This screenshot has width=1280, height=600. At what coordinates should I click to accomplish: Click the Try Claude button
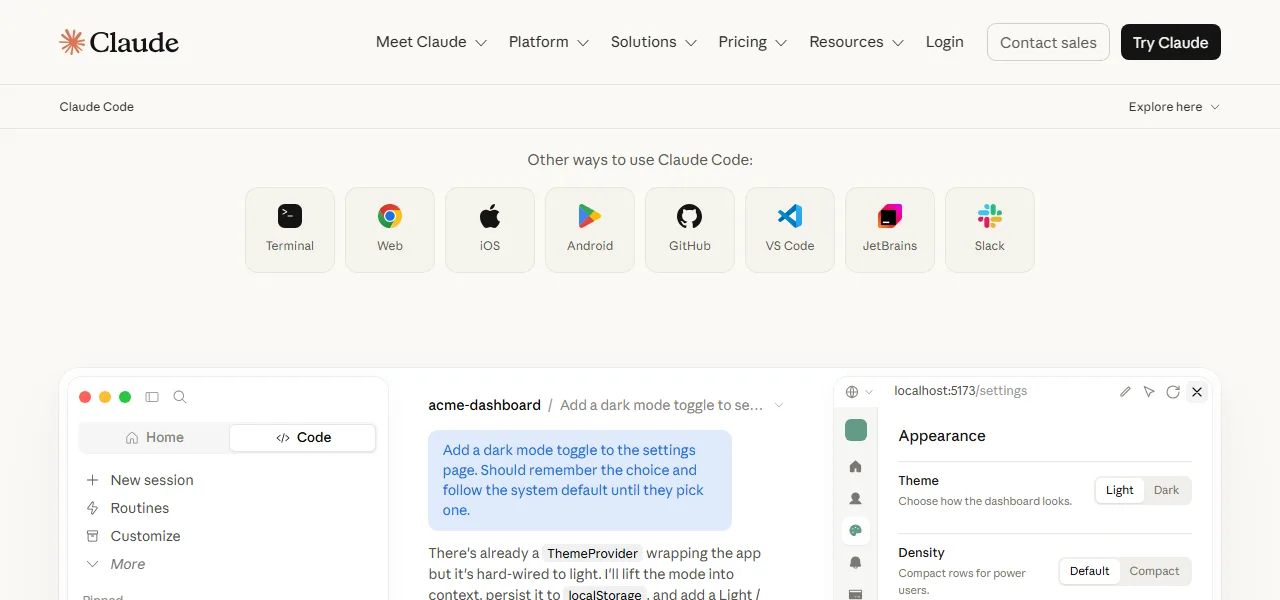point(1171,42)
